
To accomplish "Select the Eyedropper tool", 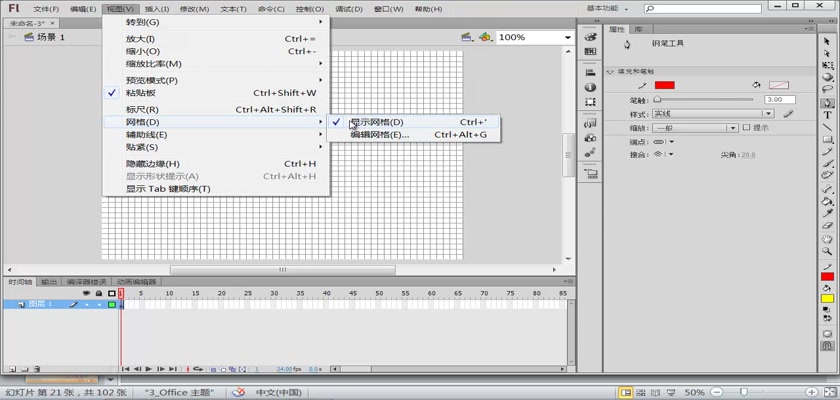I will (827, 214).
